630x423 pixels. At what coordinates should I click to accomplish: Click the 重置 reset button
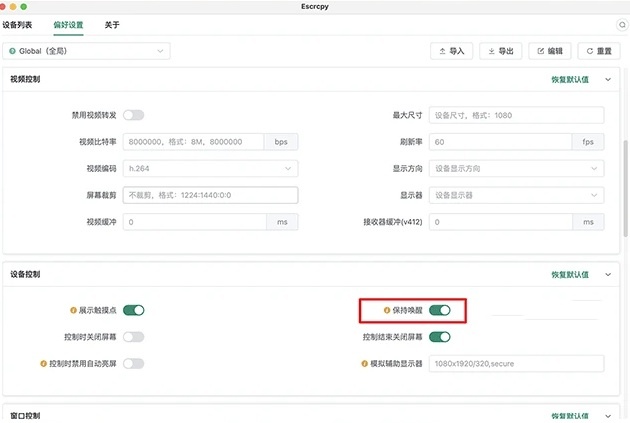click(x=599, y=51)
